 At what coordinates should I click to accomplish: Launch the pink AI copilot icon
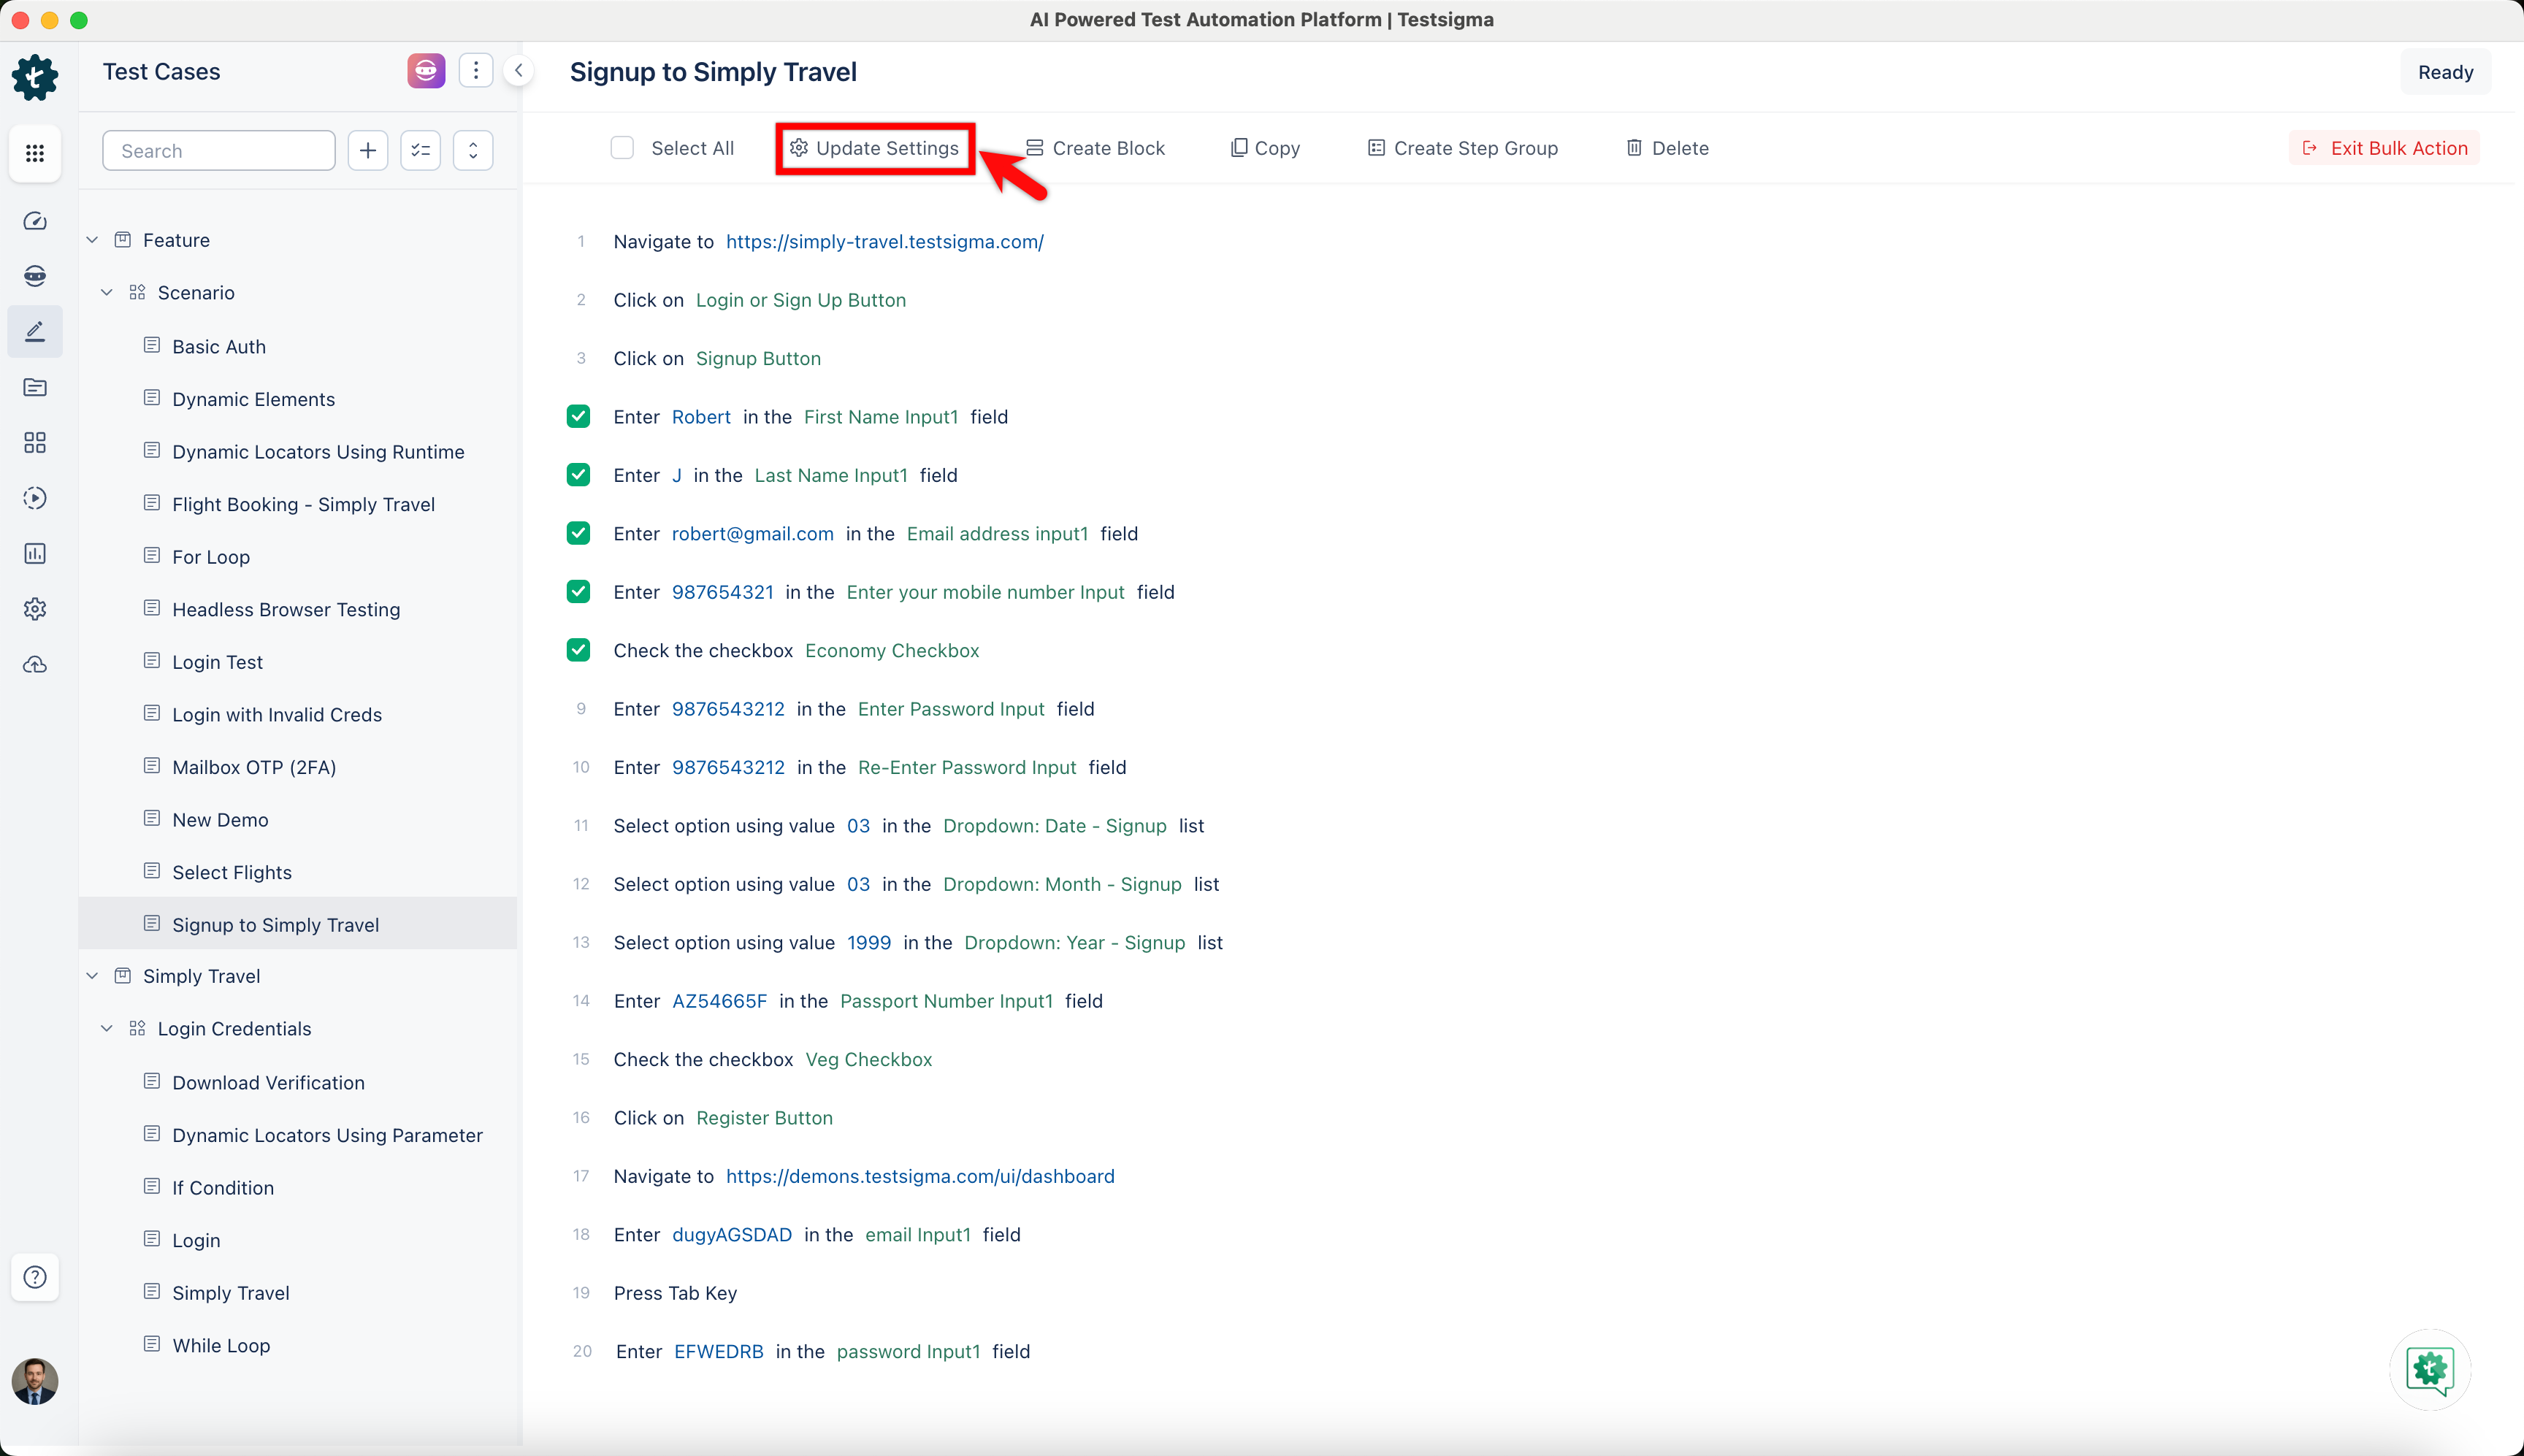426,70
